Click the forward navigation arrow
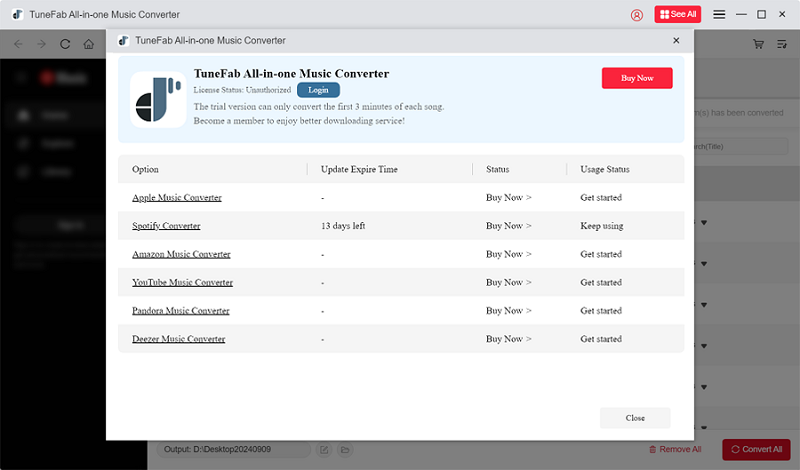The width and height of the screenshot is (800, 470). coord(41,44)
